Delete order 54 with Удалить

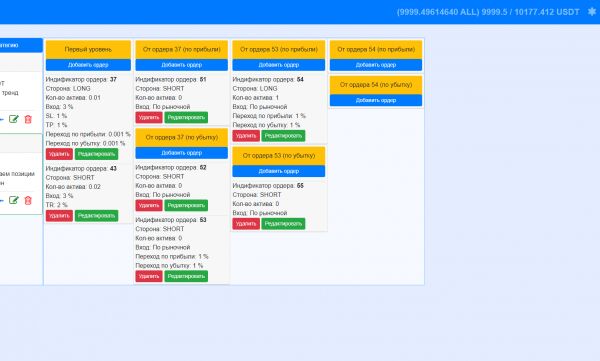[246, 136]
